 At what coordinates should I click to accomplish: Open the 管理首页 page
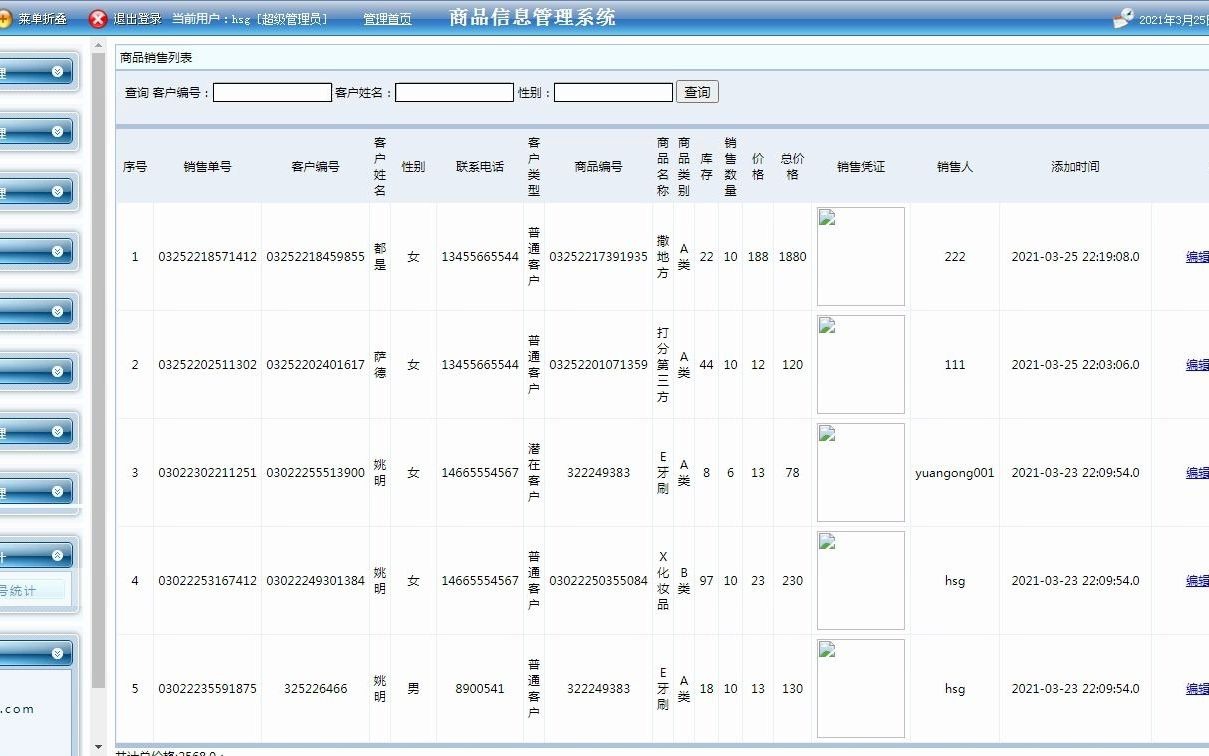coord(387,18)
